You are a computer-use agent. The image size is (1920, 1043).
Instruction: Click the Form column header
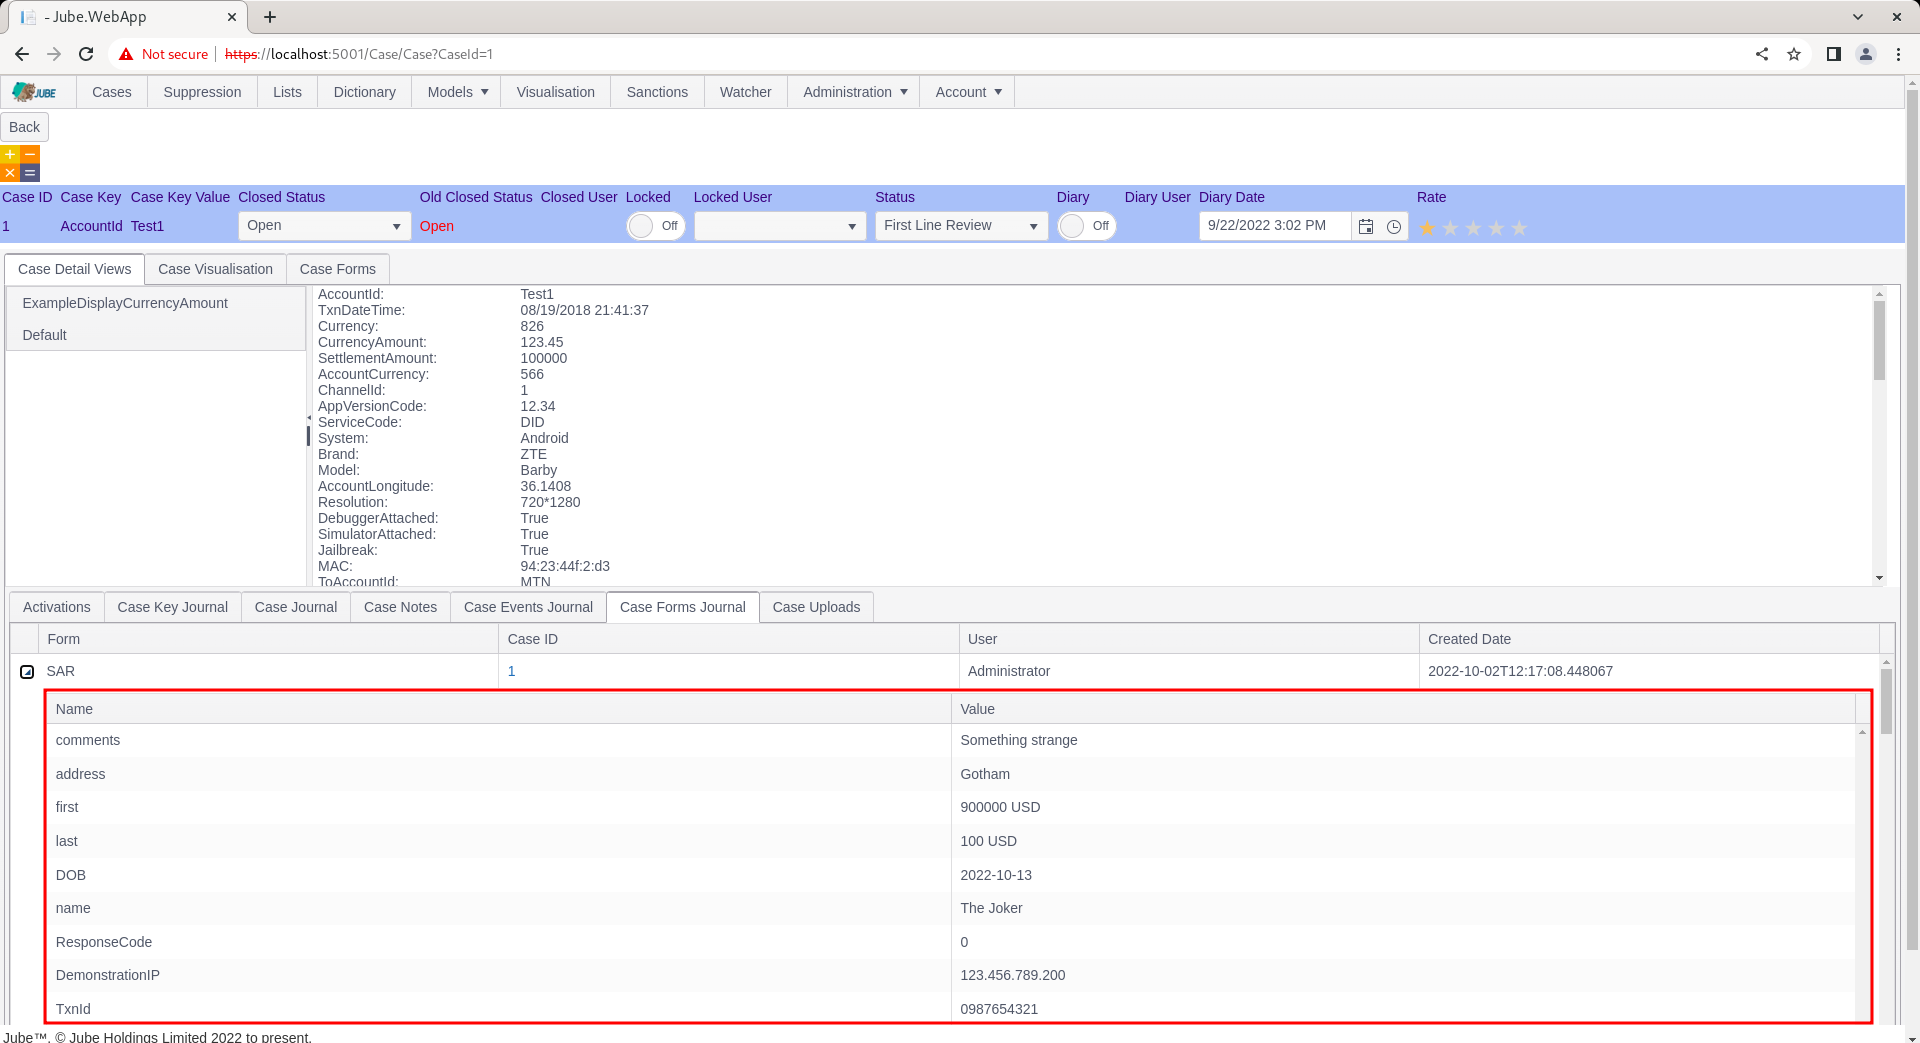[x=268, y=639]
